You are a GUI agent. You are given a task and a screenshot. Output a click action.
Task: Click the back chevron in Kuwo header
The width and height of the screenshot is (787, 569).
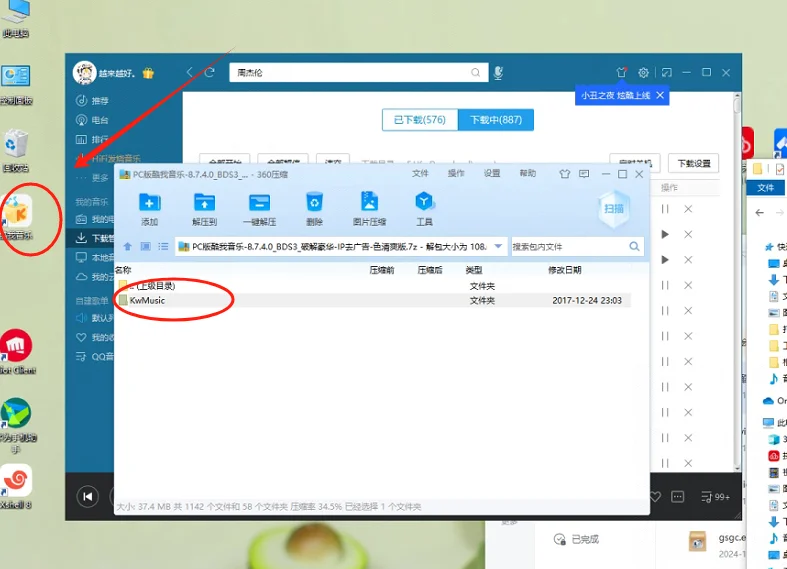pyautogui.click(x=190, y=73)
